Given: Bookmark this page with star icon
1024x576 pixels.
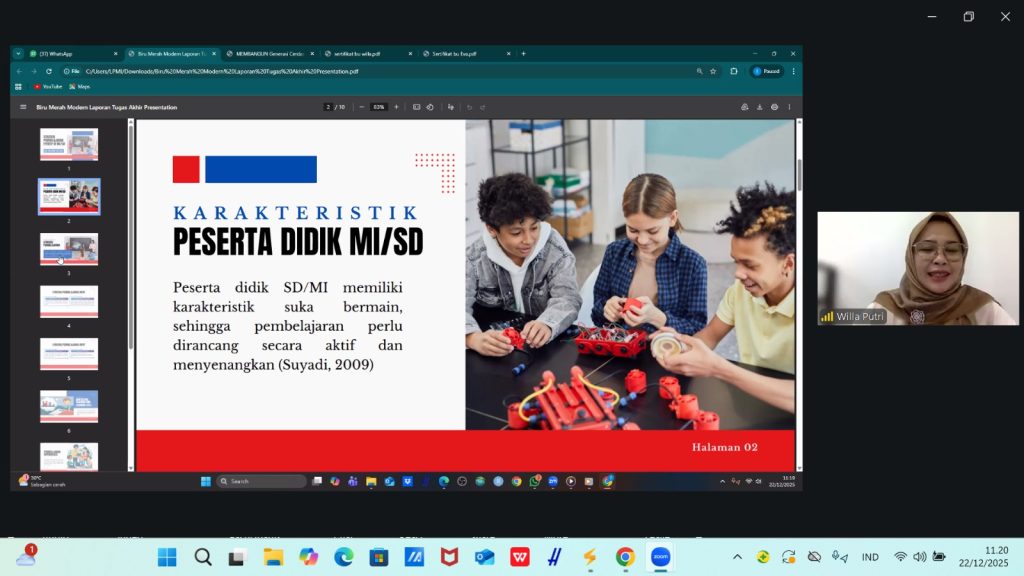Looking at the screenshot, I should (x=713, y=71).
